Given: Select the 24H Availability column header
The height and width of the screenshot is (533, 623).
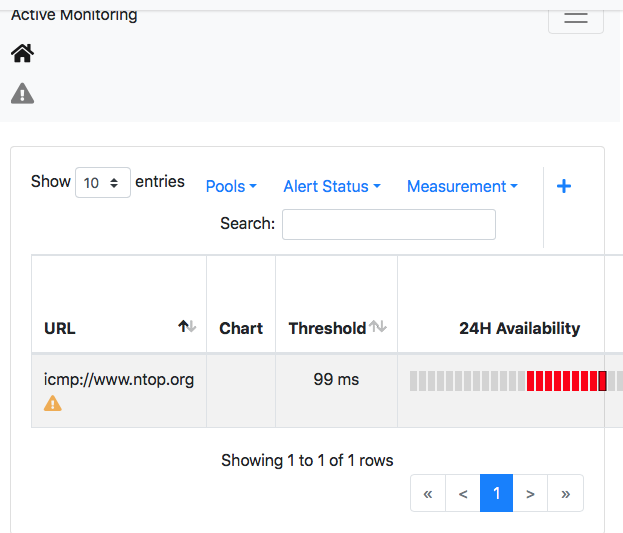Looking at the screenshot, I should click(x=519, y=328).
